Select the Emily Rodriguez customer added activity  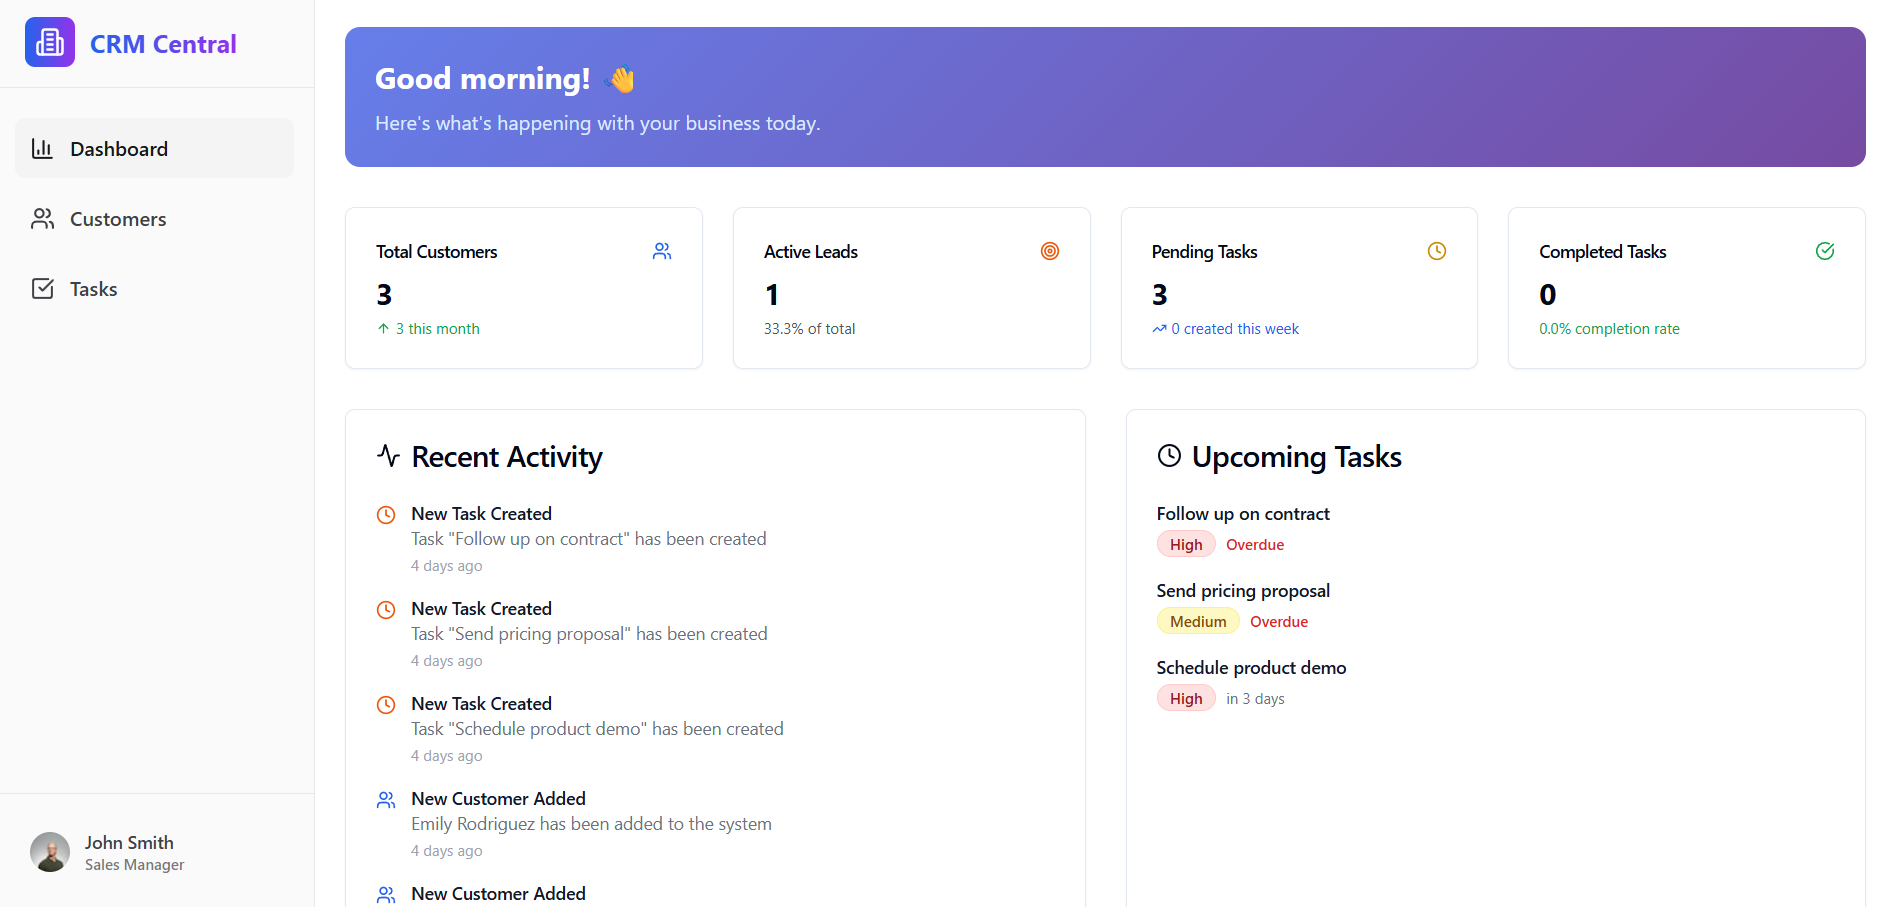click(590, 823)
